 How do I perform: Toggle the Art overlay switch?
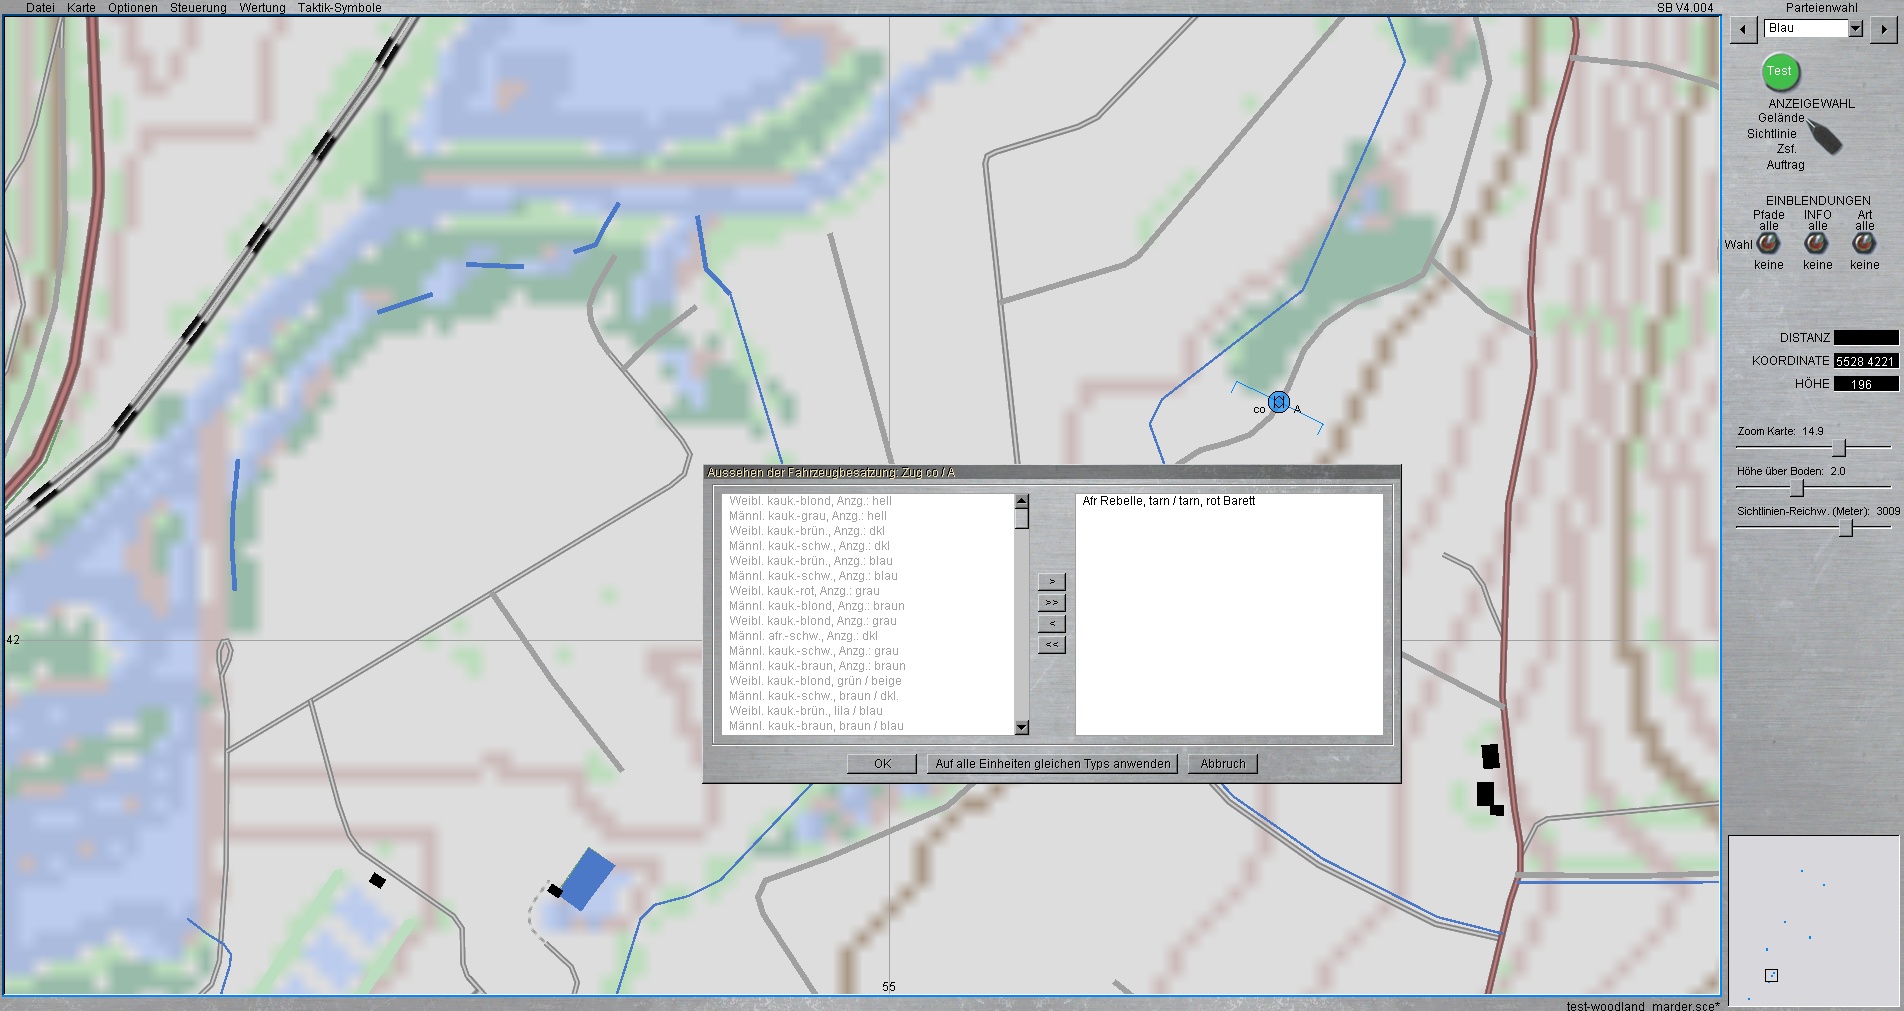pyautogui.click(x=1864, y=243)
